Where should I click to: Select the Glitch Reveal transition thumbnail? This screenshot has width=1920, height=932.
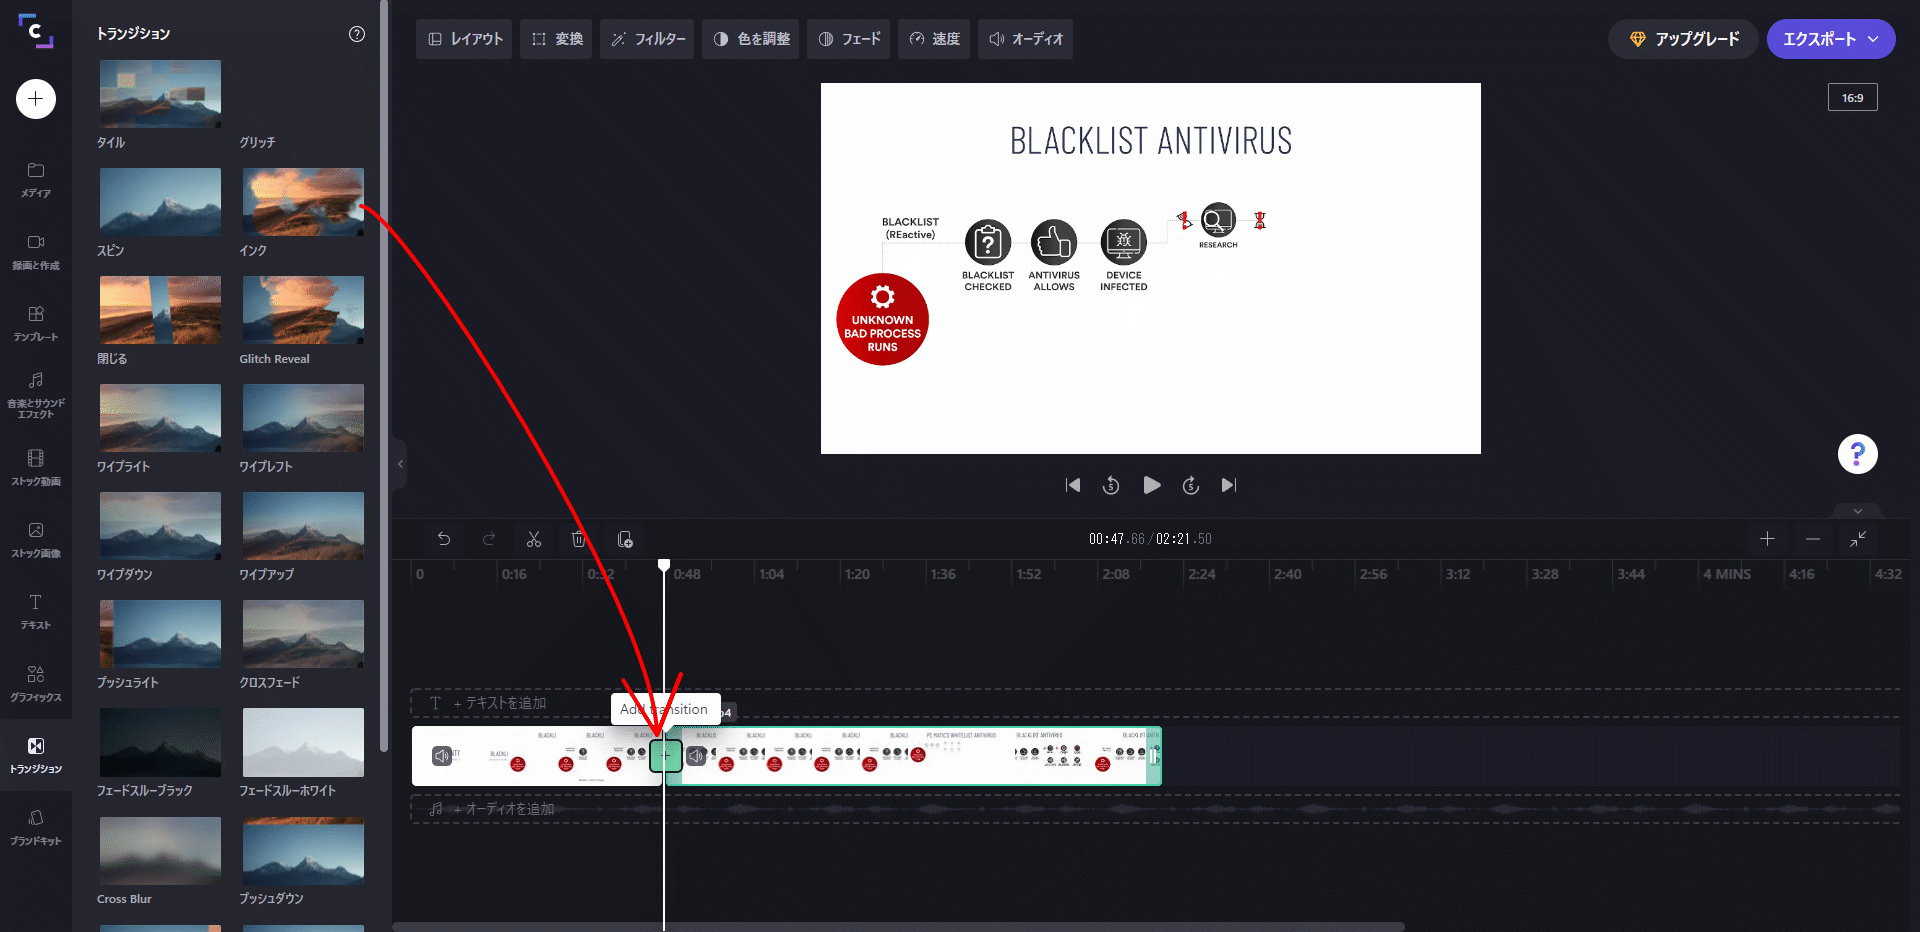coord(303,311)
